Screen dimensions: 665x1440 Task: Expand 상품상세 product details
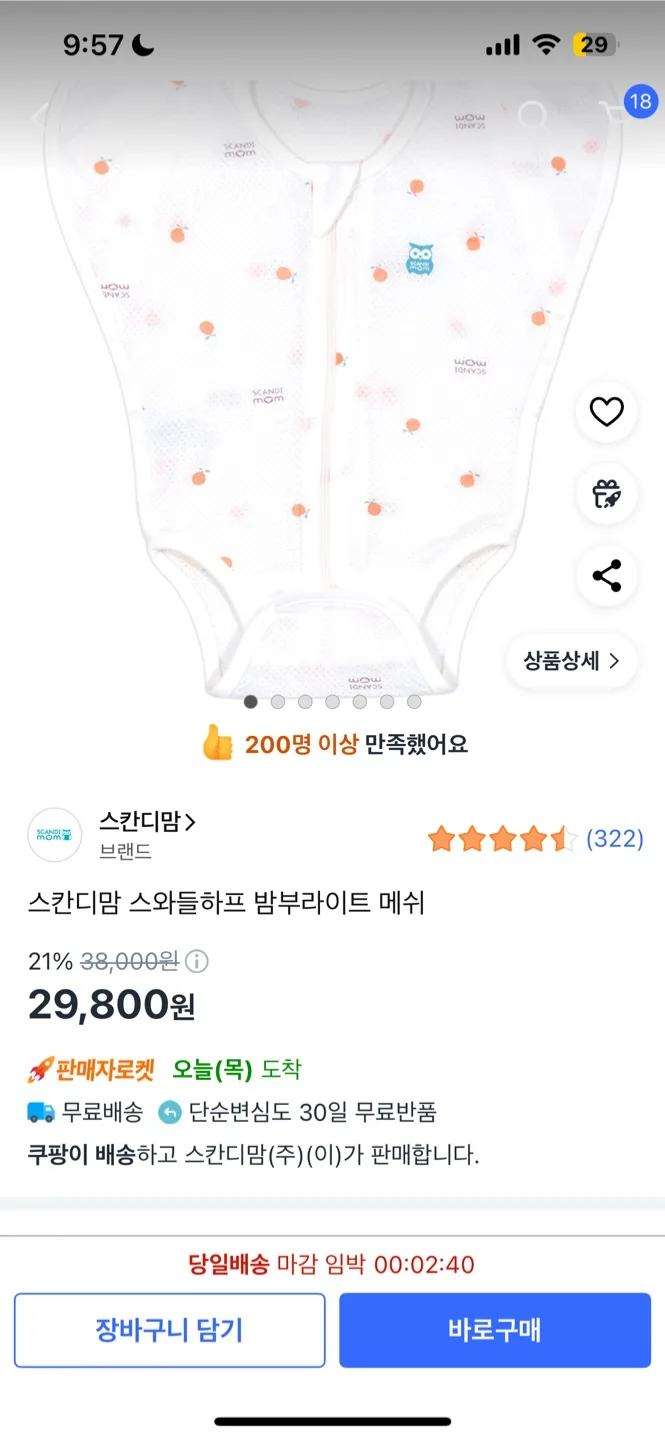[571, 661]
